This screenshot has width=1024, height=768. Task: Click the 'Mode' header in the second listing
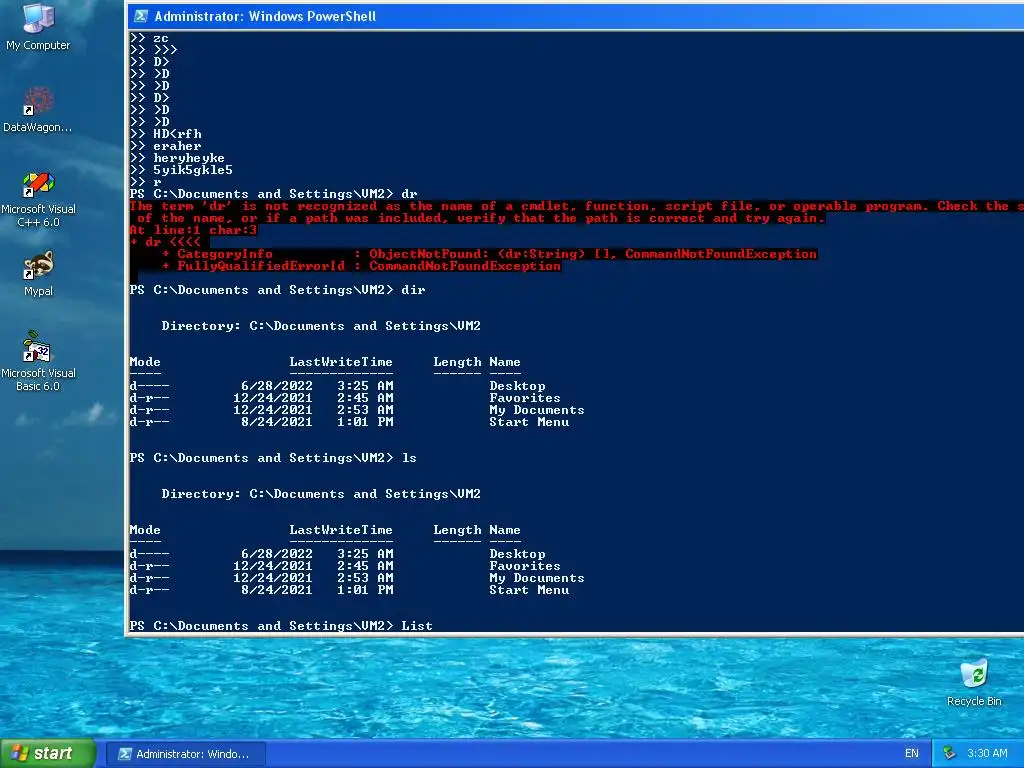[x=145, y=530]
